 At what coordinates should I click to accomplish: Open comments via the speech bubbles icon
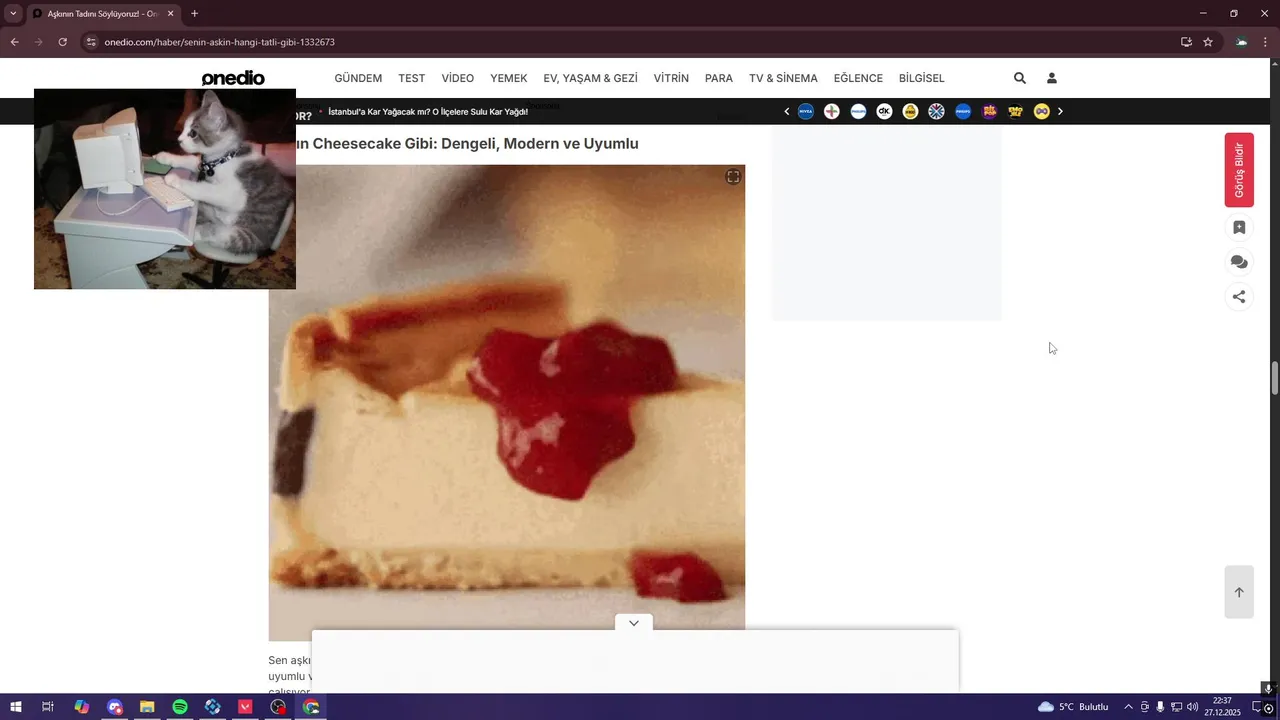click(1239, 262)
